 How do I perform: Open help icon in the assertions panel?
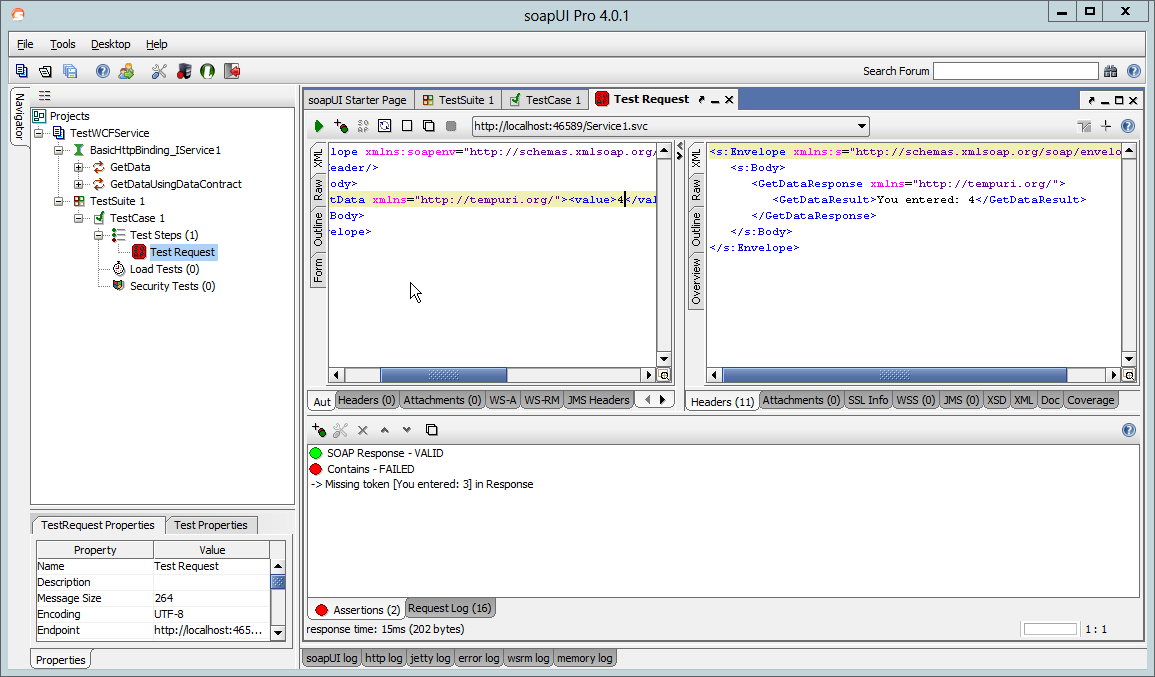point(1128,430)
